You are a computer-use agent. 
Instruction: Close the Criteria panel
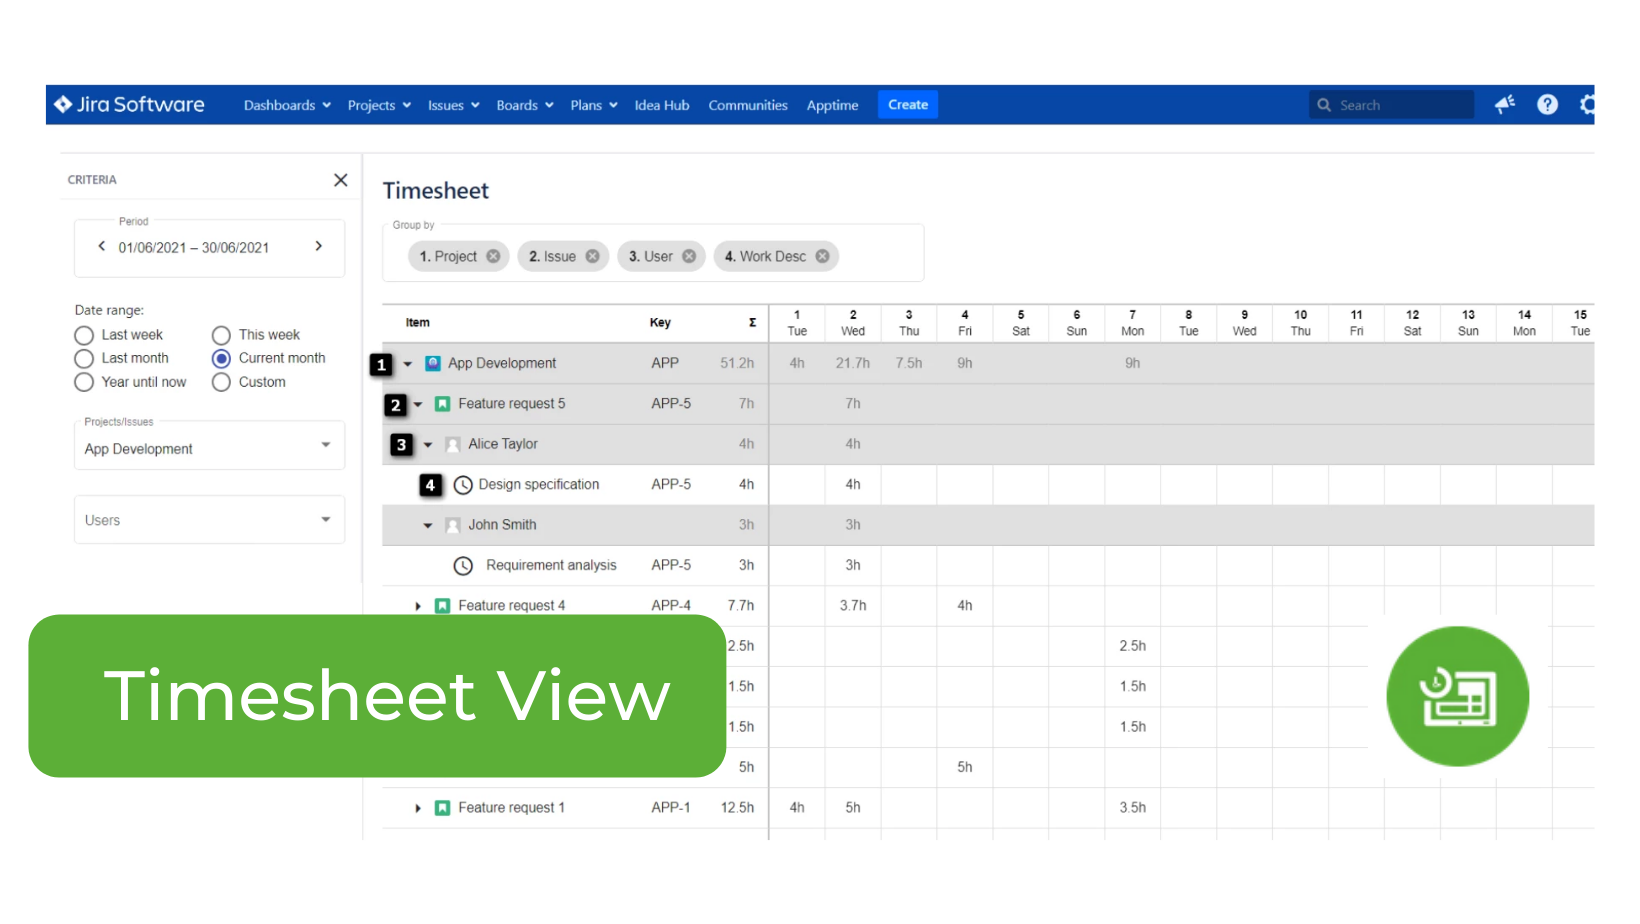click(341, 180)
